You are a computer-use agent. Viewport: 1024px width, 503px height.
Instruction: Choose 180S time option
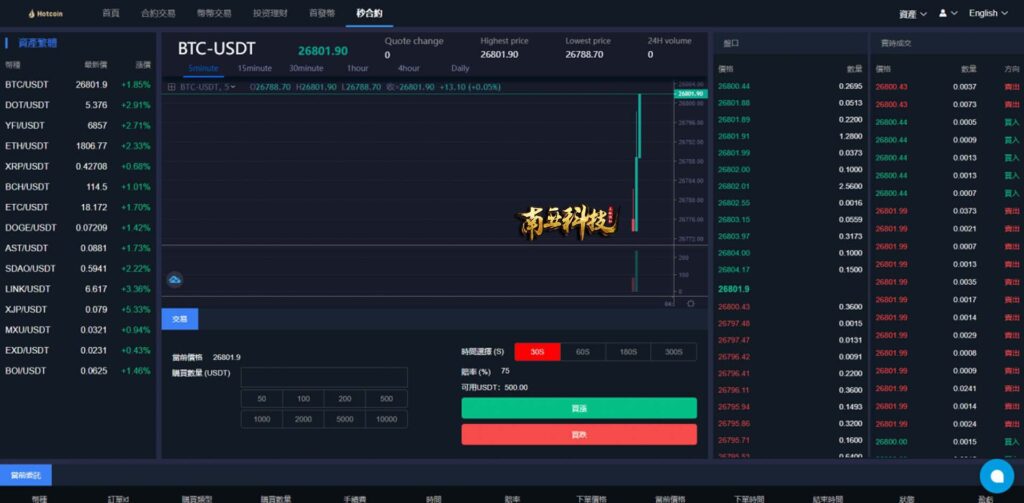[x=628, y=351]
